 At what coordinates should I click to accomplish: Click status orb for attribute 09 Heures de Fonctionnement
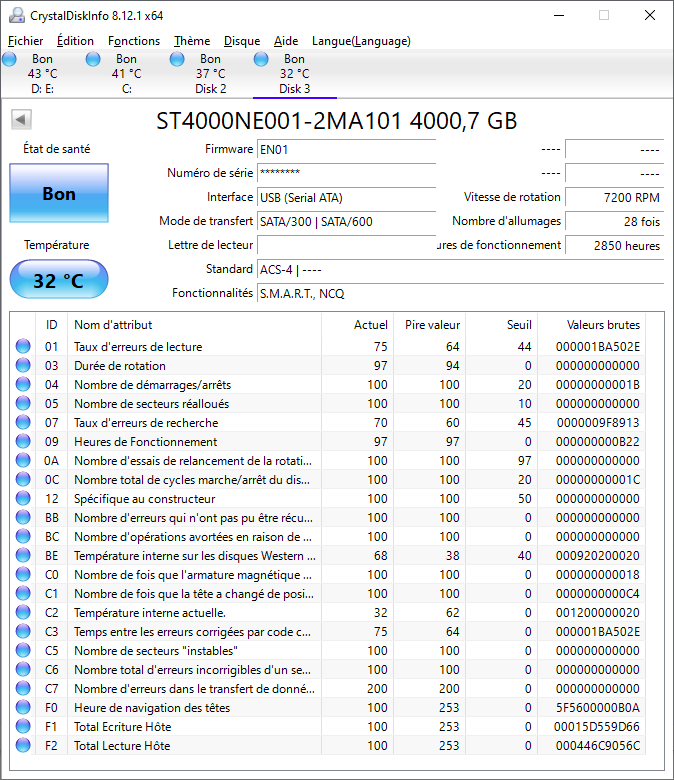23,441
